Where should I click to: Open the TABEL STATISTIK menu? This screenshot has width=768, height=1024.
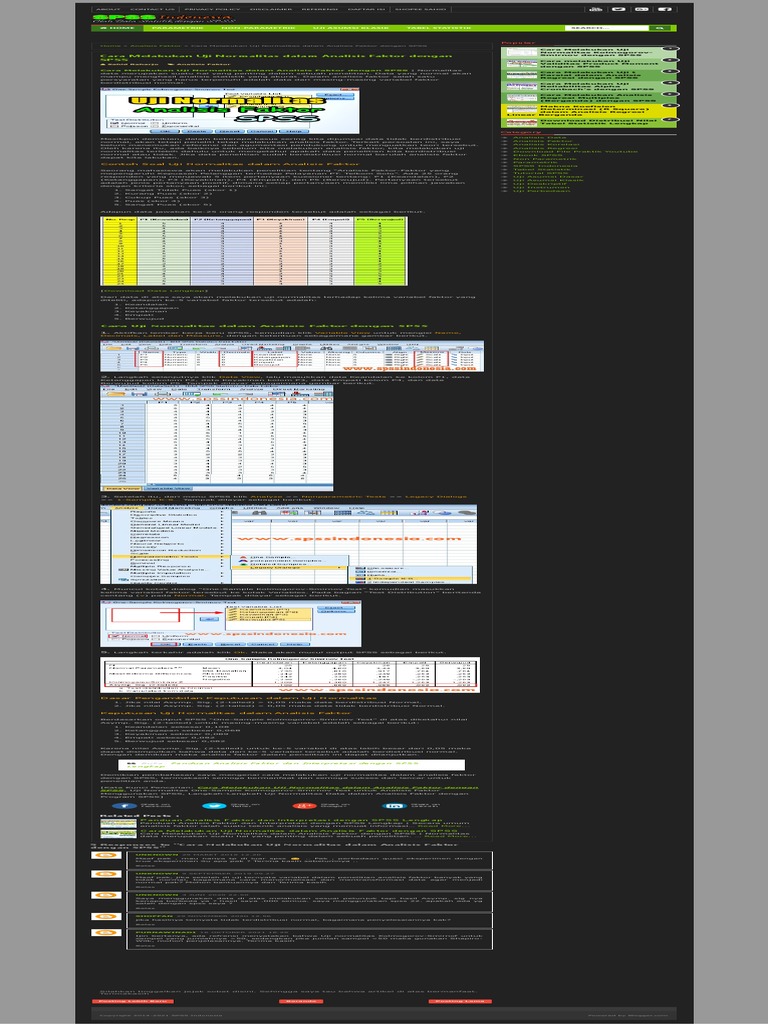[438, 28]
